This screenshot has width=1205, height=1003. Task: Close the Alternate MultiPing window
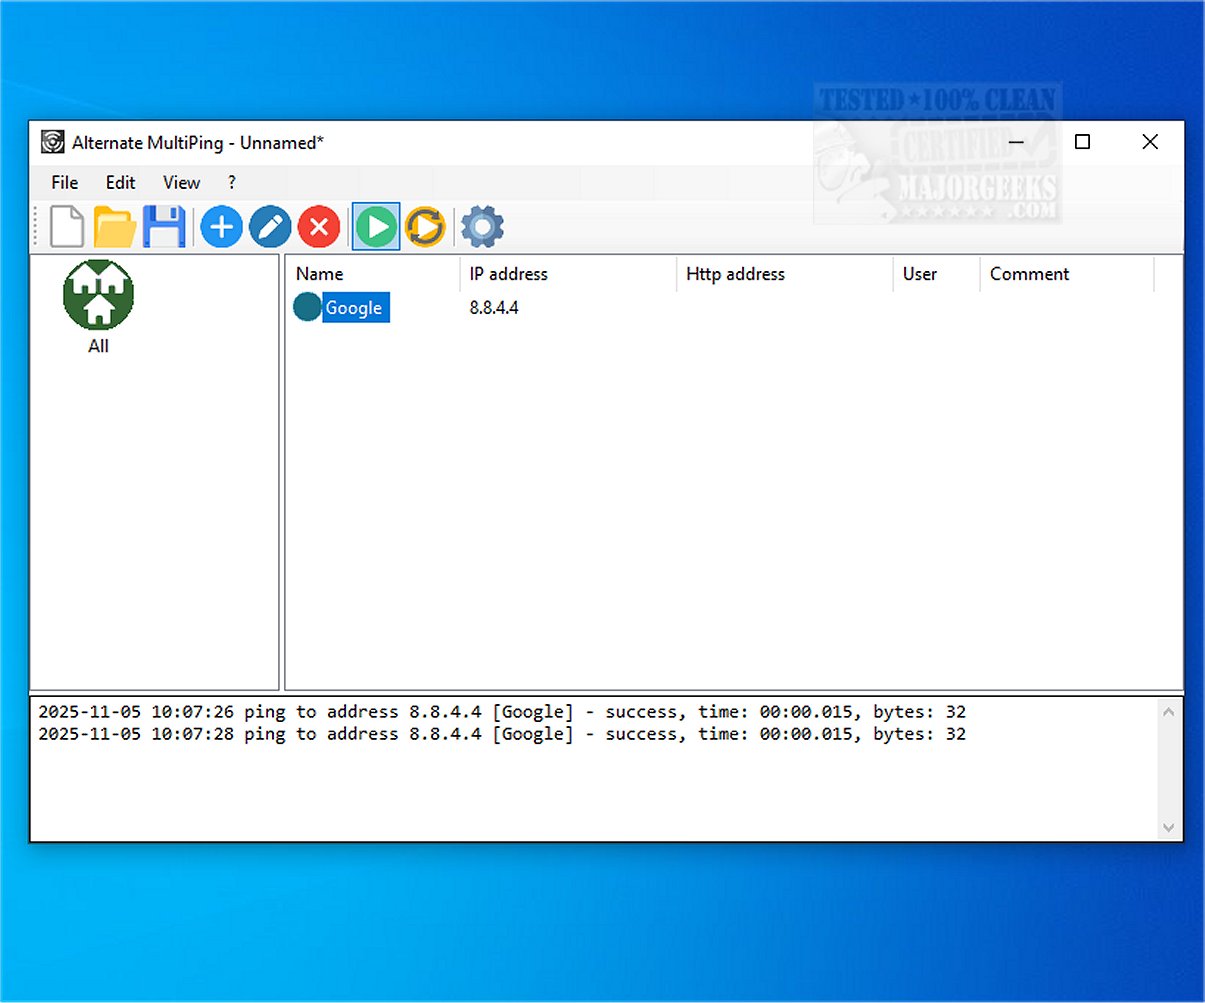pos(1150,142)
